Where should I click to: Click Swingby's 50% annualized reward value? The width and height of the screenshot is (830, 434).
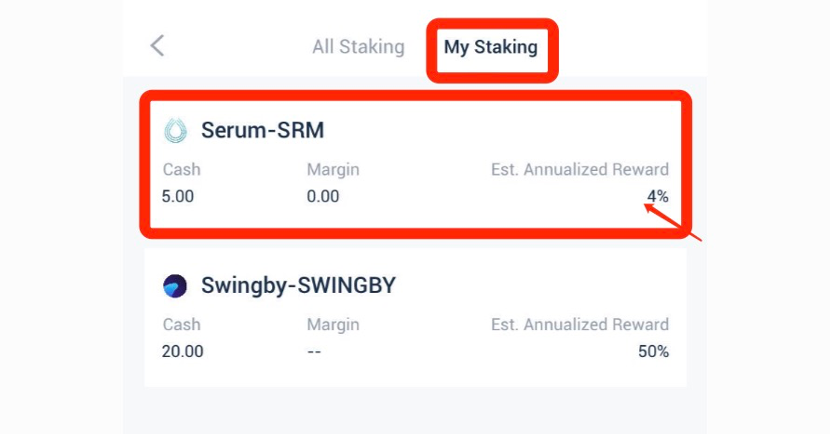653,351
